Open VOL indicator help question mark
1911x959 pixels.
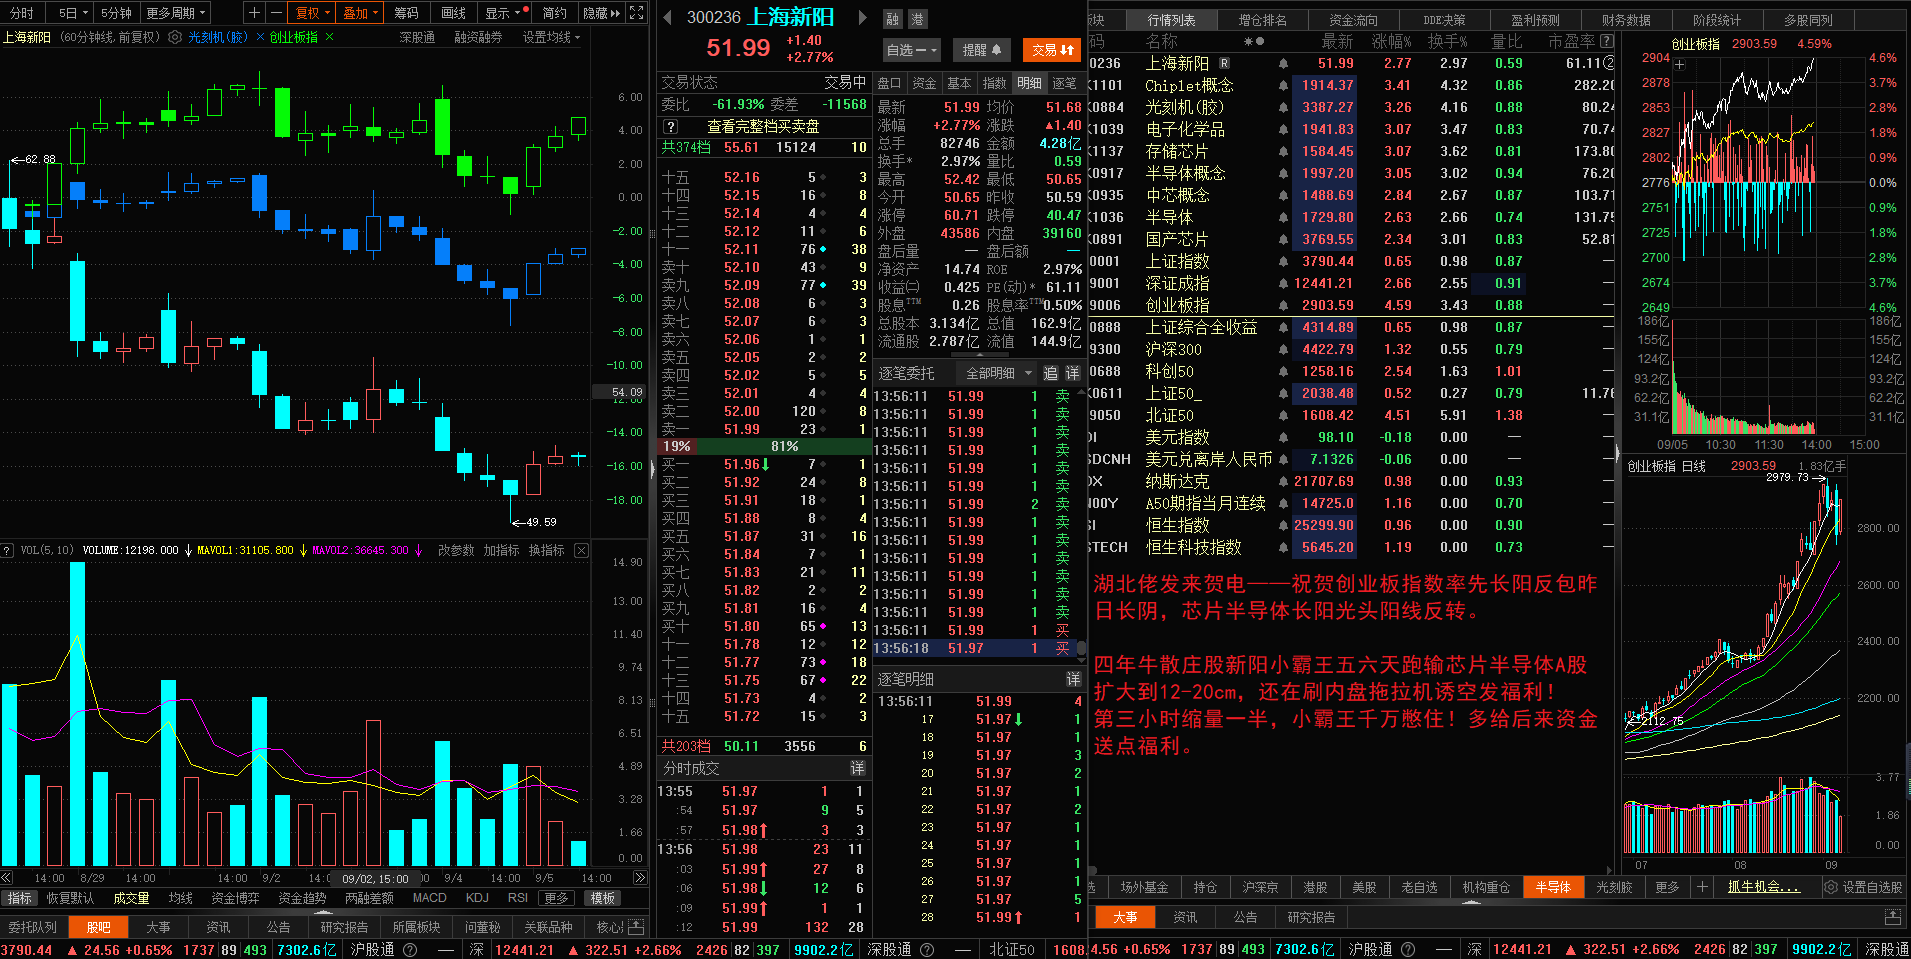point(7,550)
